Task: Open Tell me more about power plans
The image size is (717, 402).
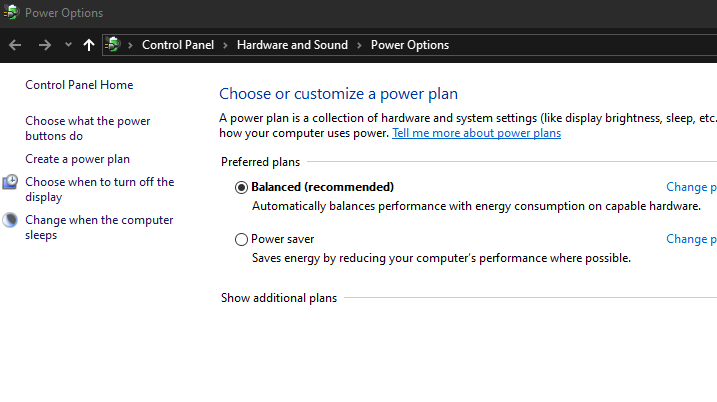Action: click(476, 133)
